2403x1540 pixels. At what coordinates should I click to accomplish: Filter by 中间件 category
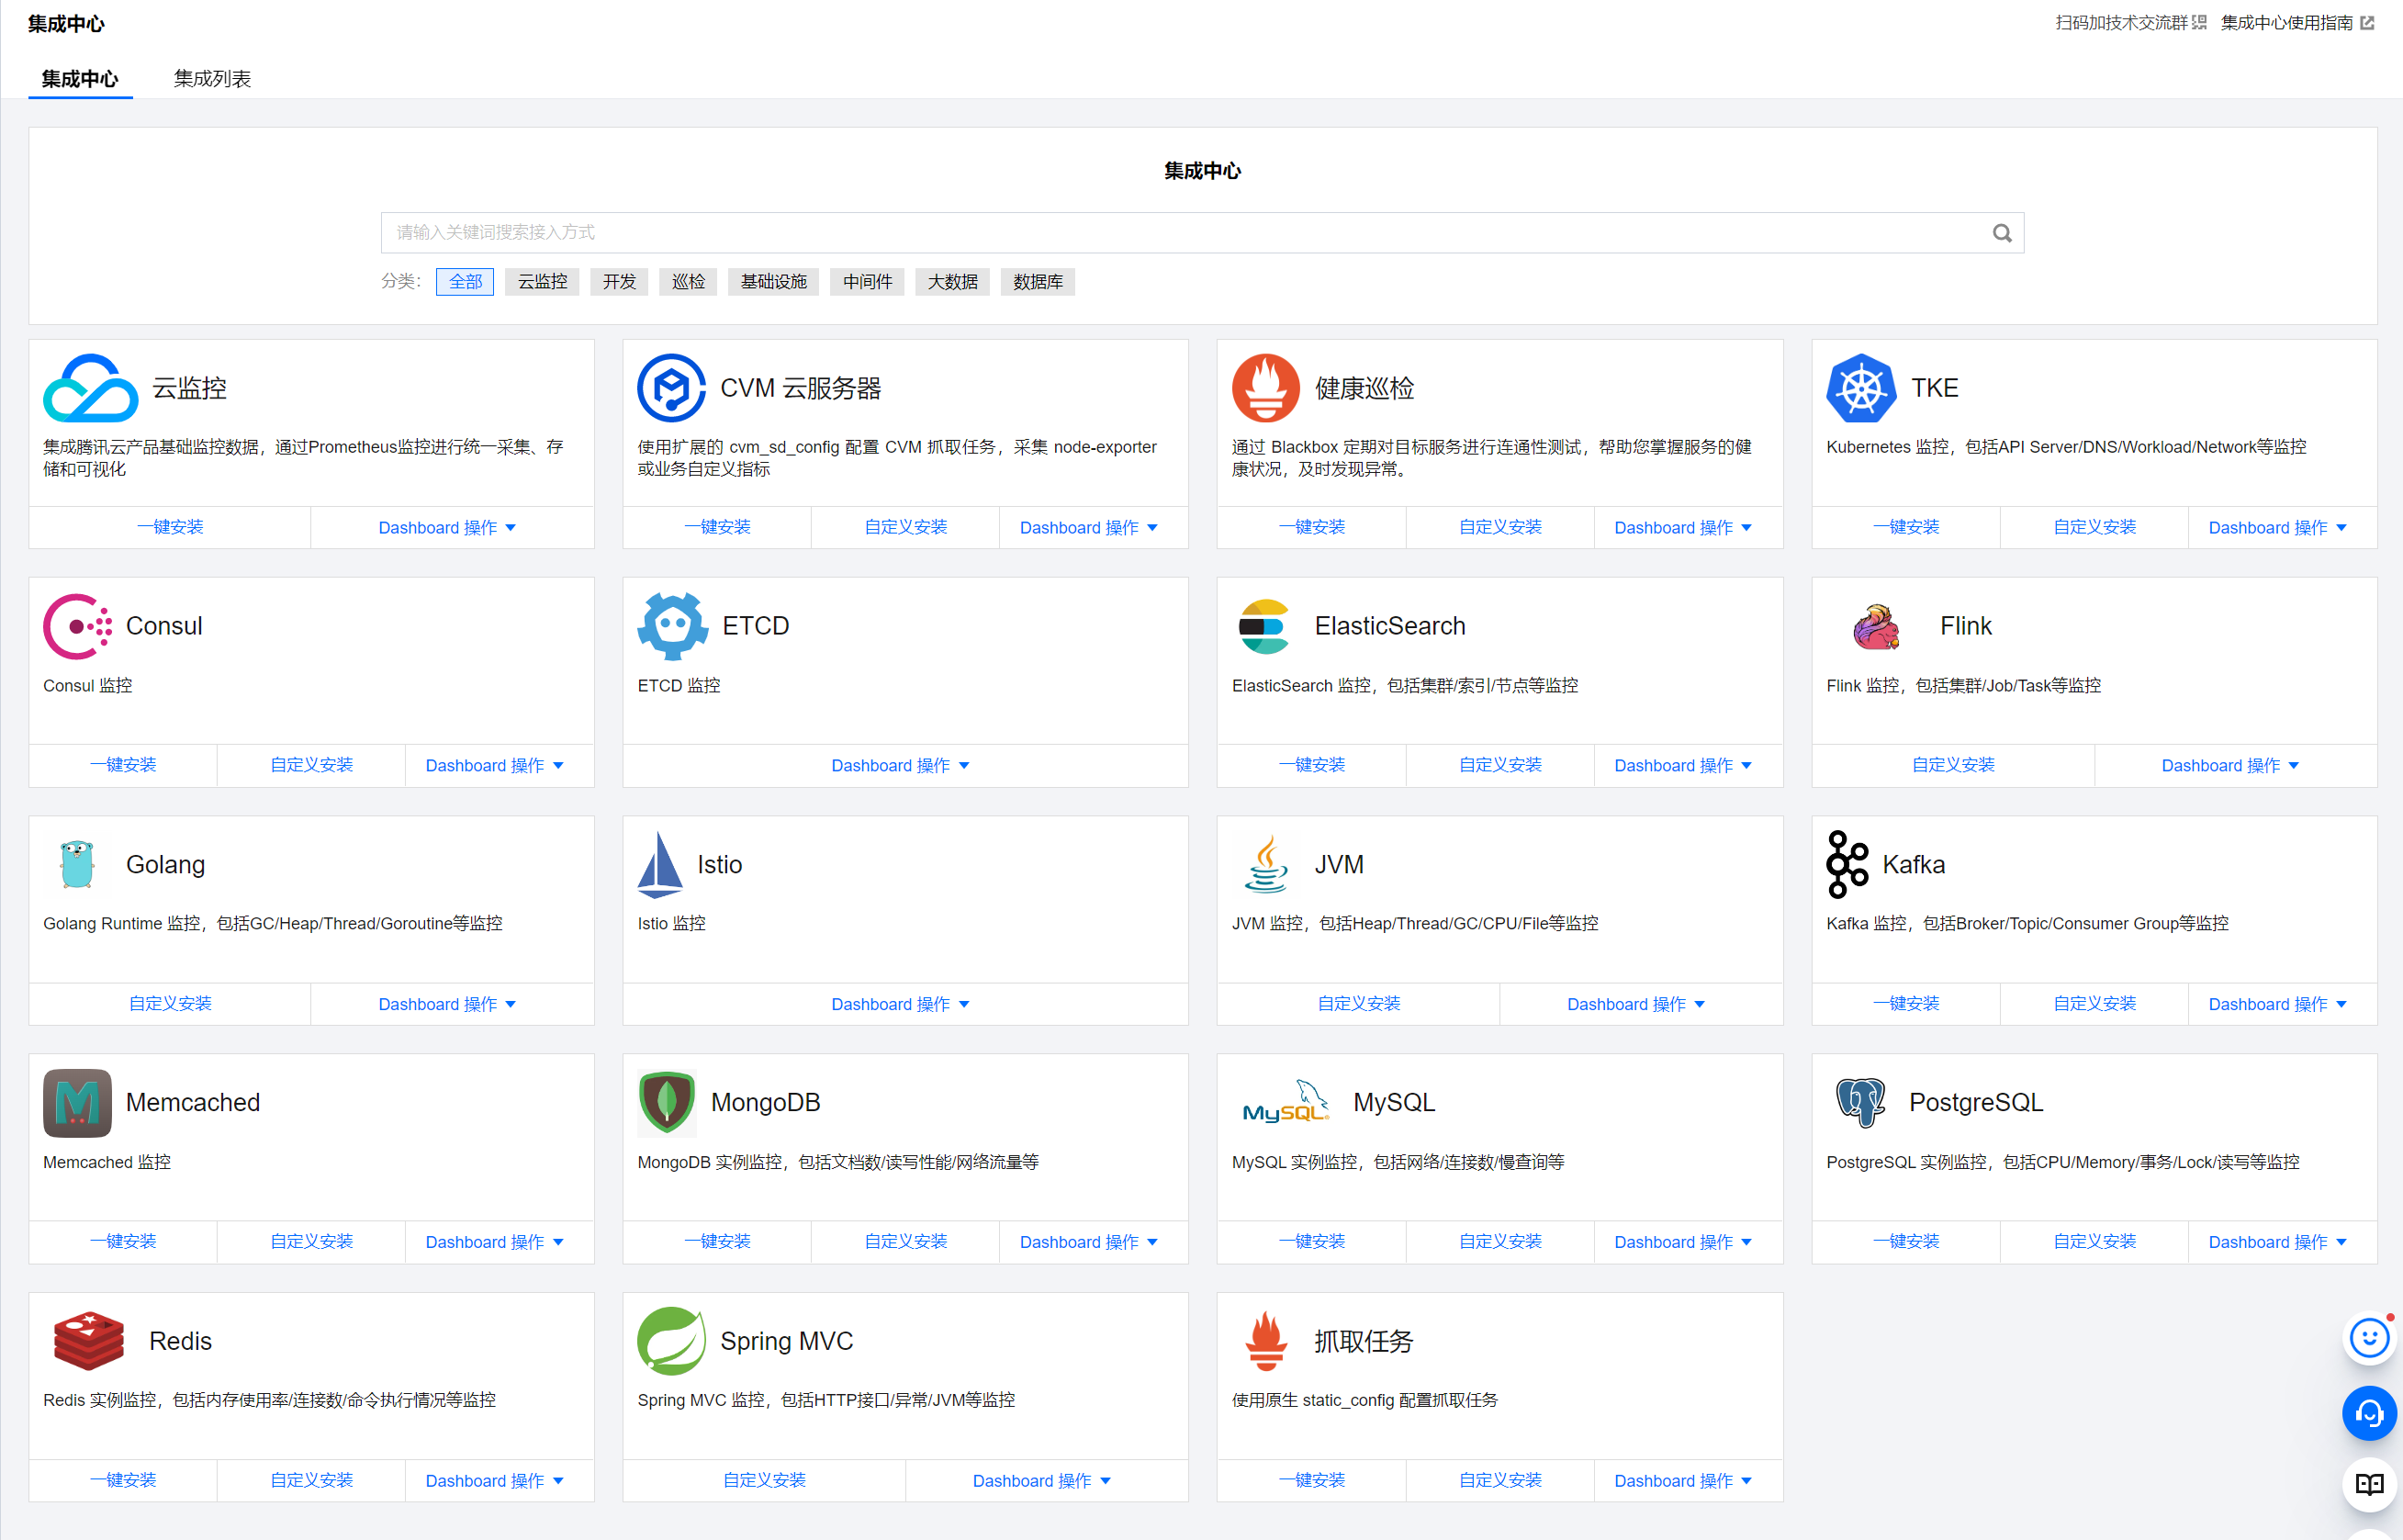pyautogui.click(x=867, y=282)
